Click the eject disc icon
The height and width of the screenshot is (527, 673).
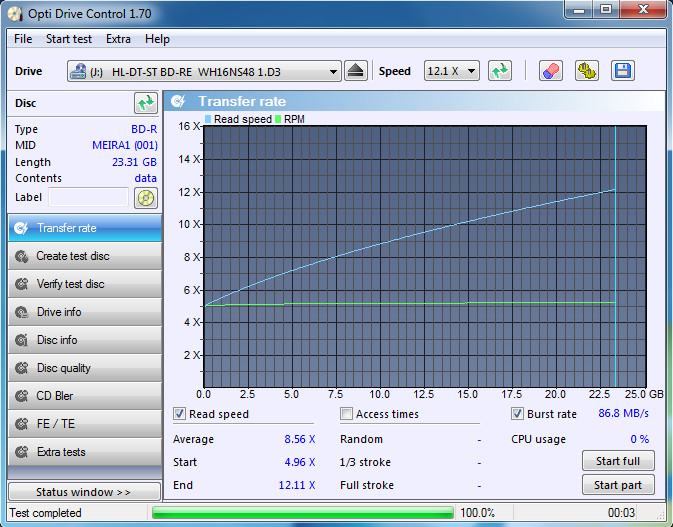tap(356, 71)
